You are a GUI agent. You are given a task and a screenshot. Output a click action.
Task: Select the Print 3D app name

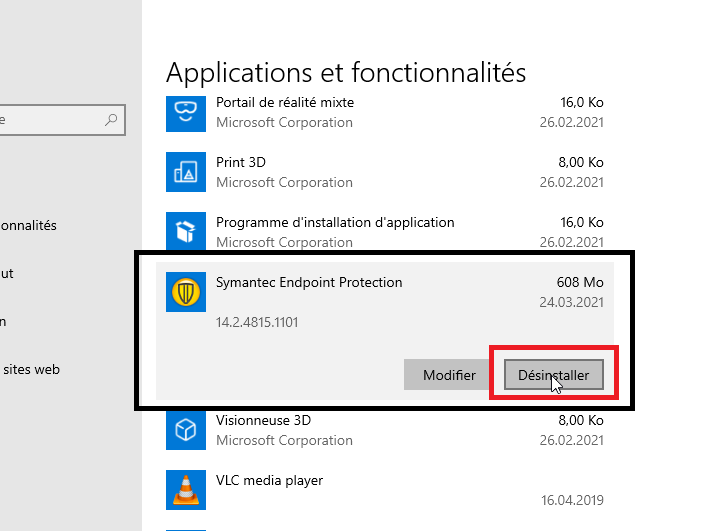tap(241, 162)
